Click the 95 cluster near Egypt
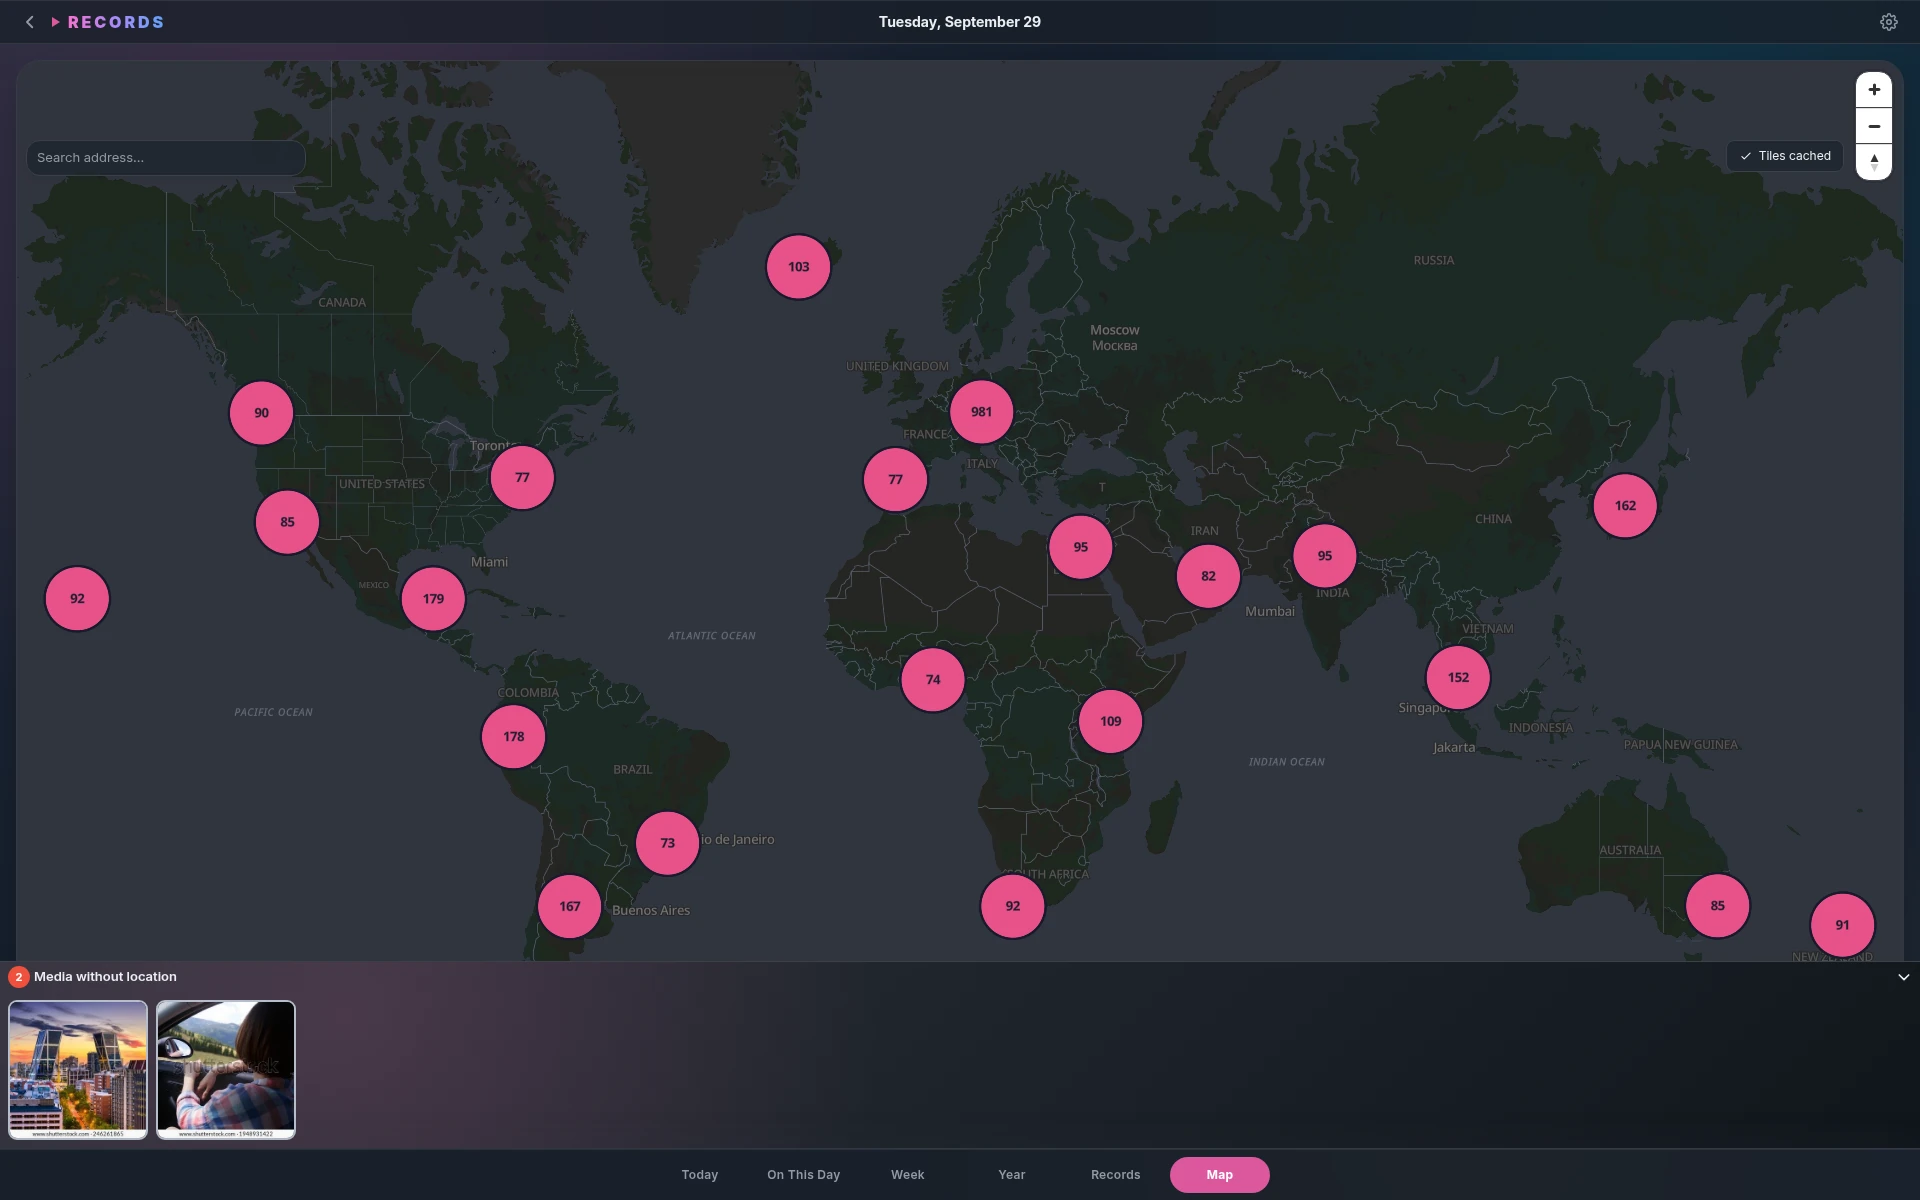Viewport: 1920px width, 1200px height. 1080,547
